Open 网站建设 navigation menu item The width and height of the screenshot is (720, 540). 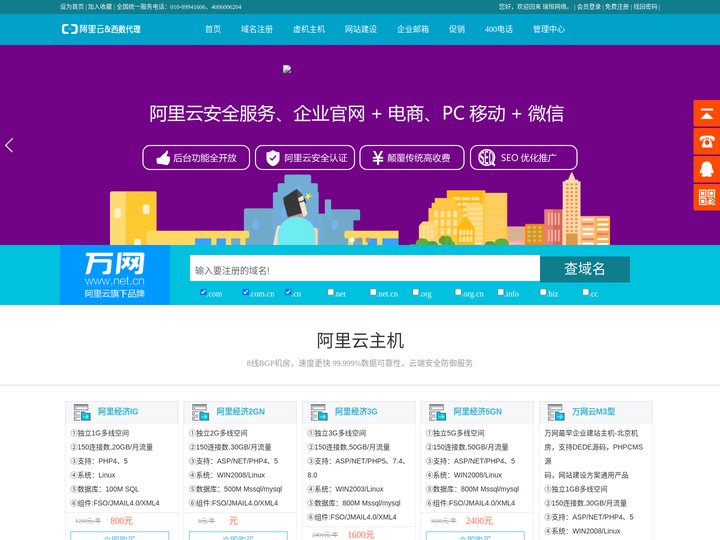click(360, 29)
